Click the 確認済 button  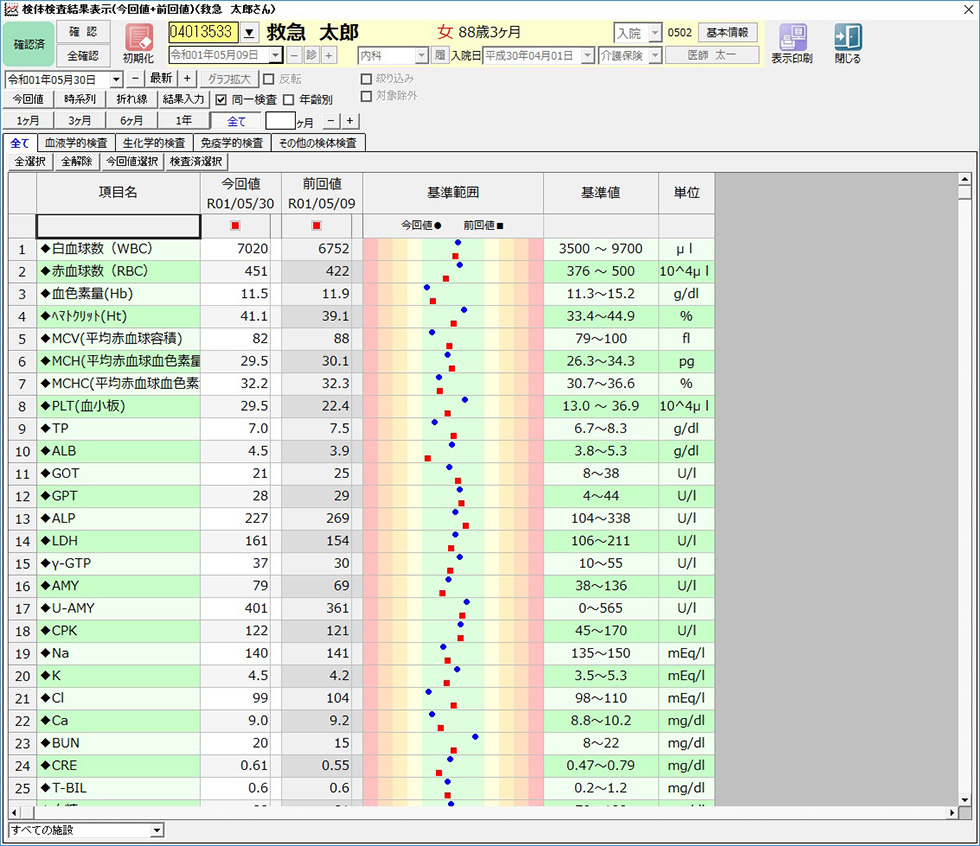click(29, 44)
